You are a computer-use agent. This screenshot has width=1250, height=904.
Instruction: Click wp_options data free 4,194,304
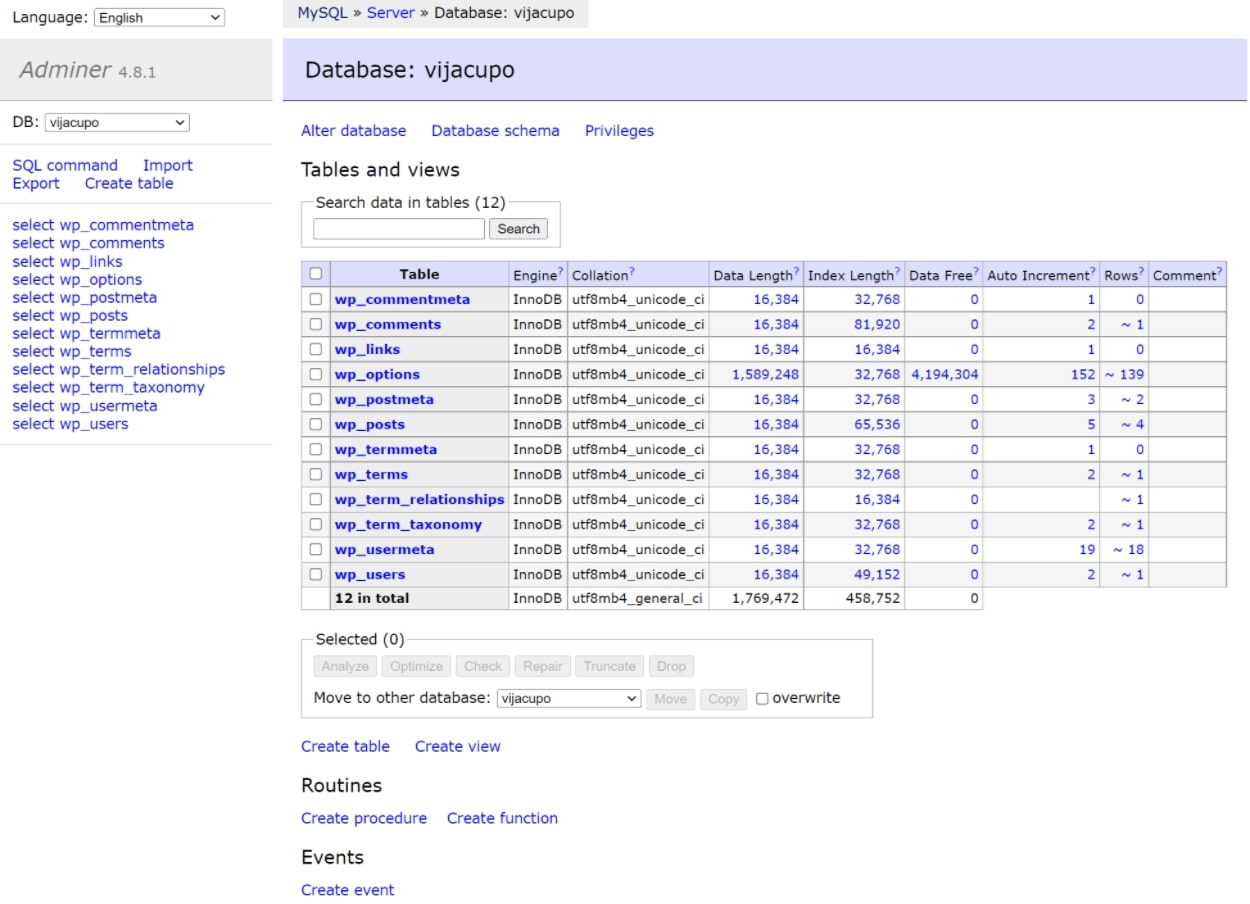click(x=945, y=374)
